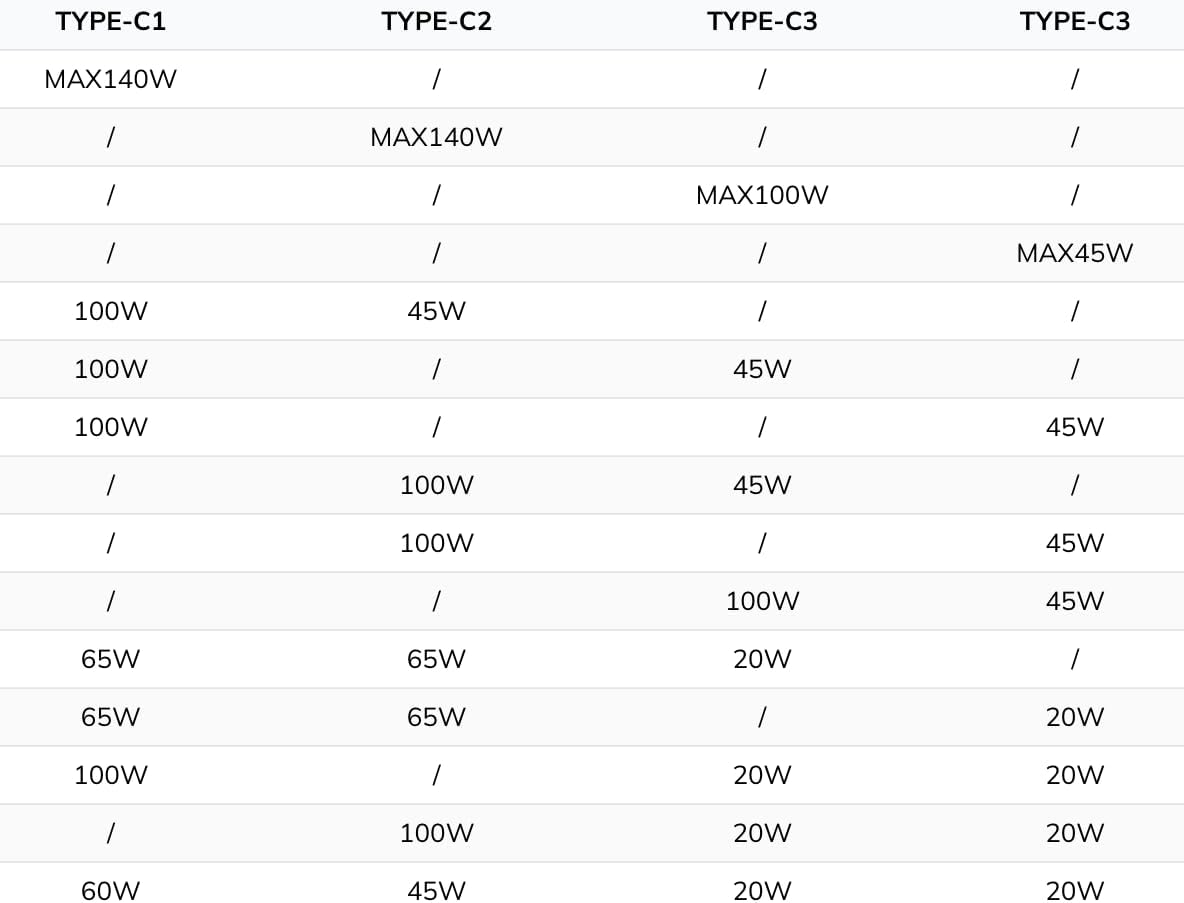Screen dimensions: 1184x903
Task: Select 45W in TYPE-C2 column, bottom row
Action: 436,891
